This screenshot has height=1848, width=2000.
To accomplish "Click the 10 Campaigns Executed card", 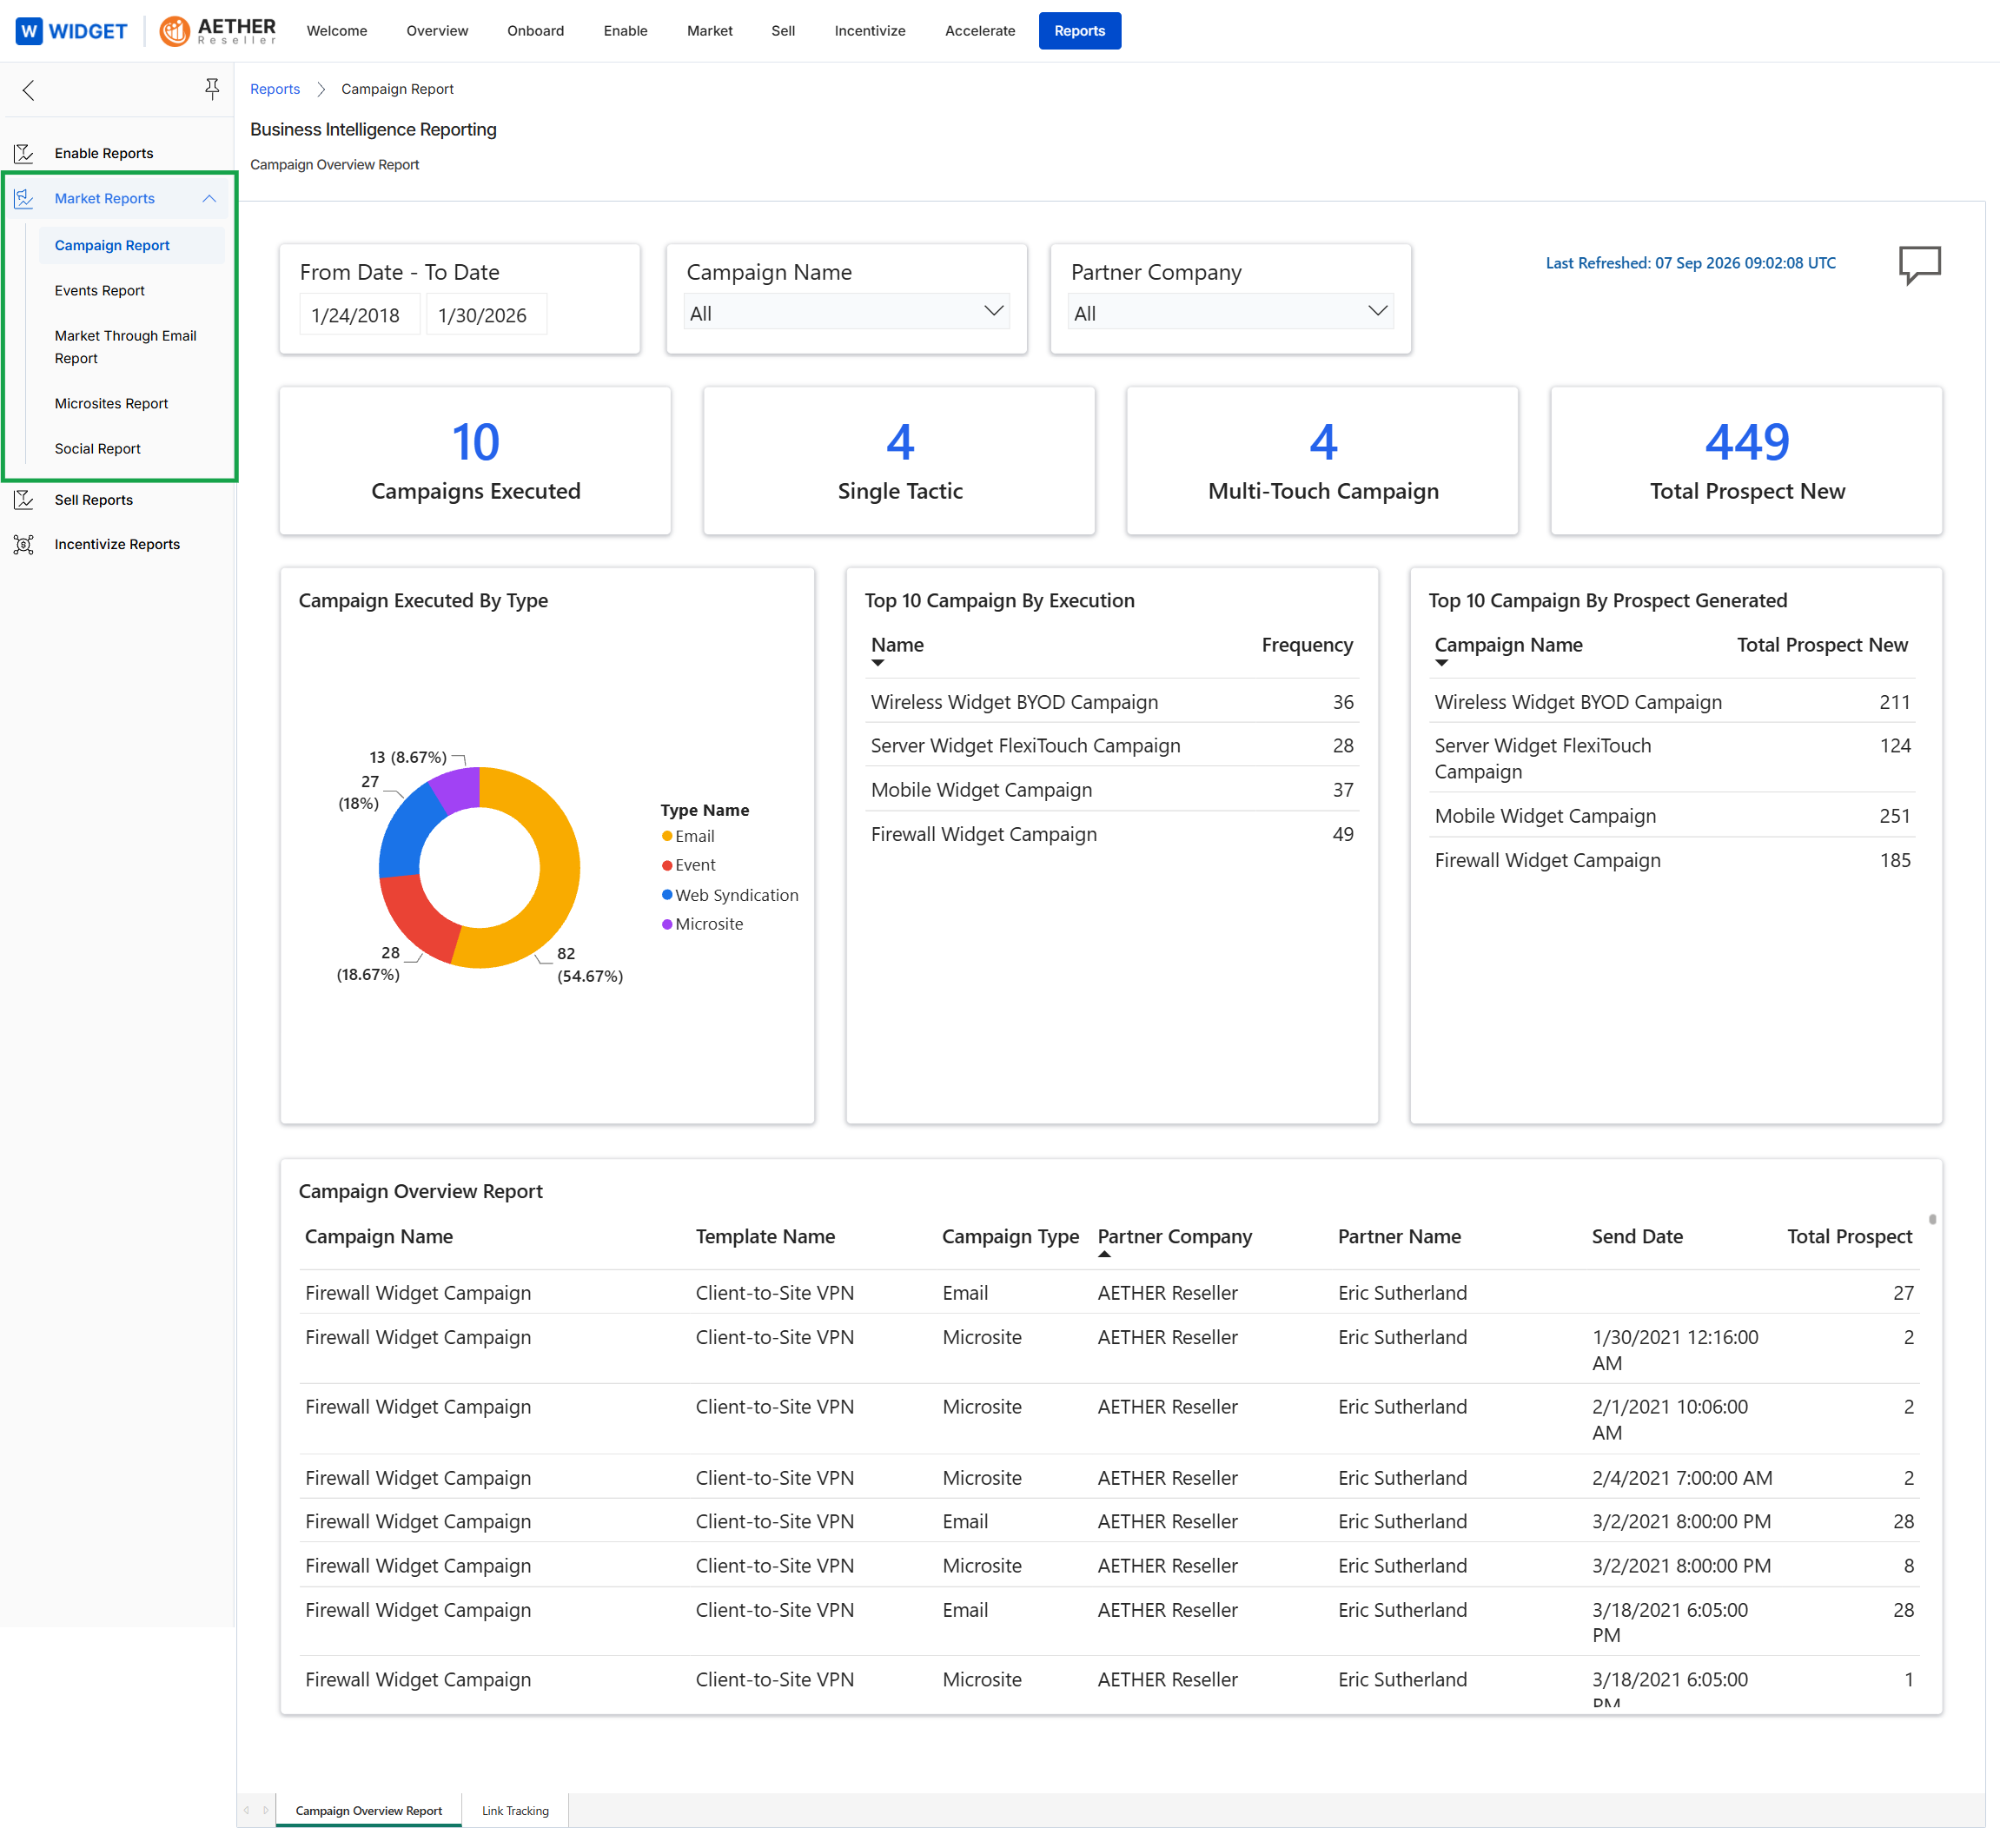I will tap(475, 461).
